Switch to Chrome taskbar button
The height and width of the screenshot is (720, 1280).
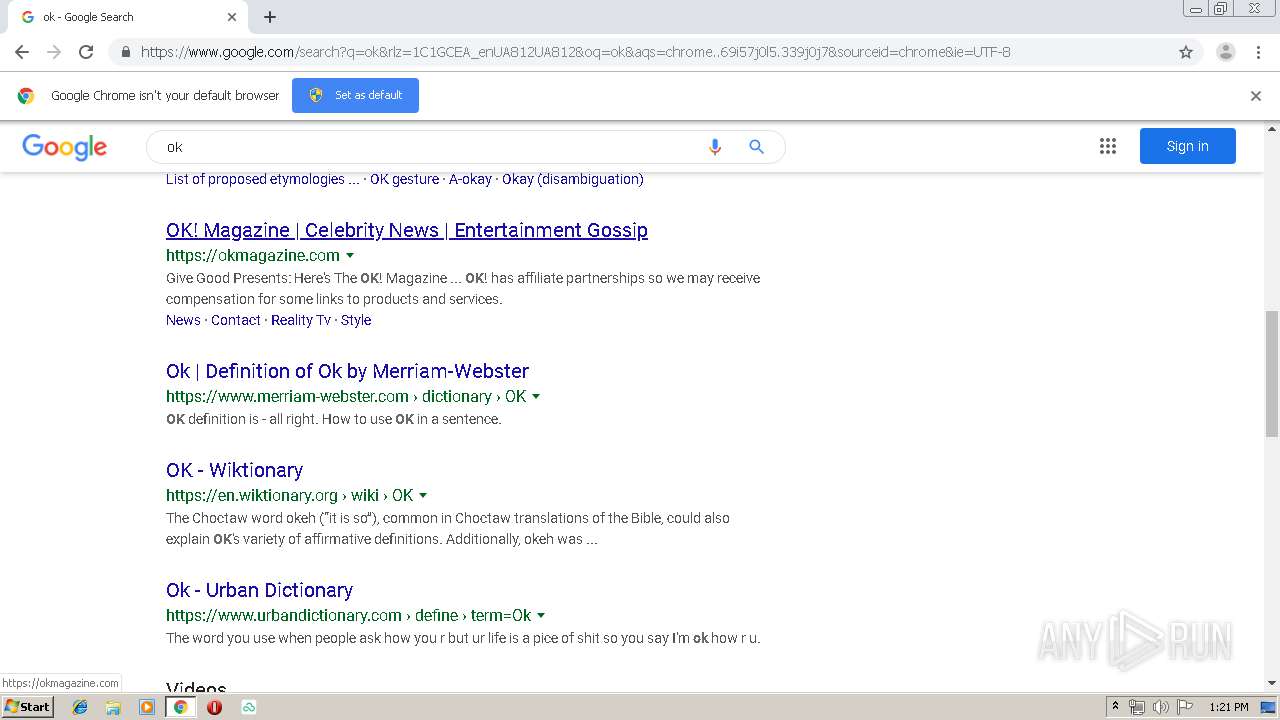[180, 707]
